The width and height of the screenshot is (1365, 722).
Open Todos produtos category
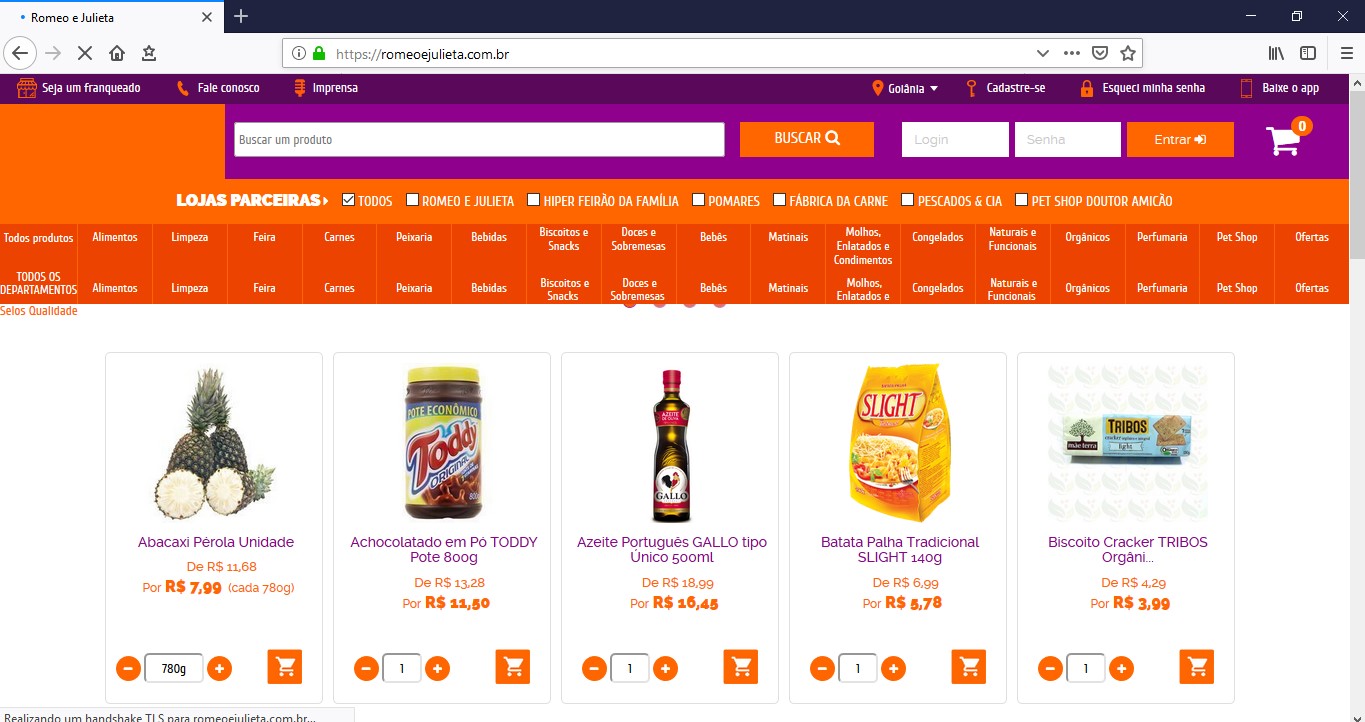tap(39, 238)
